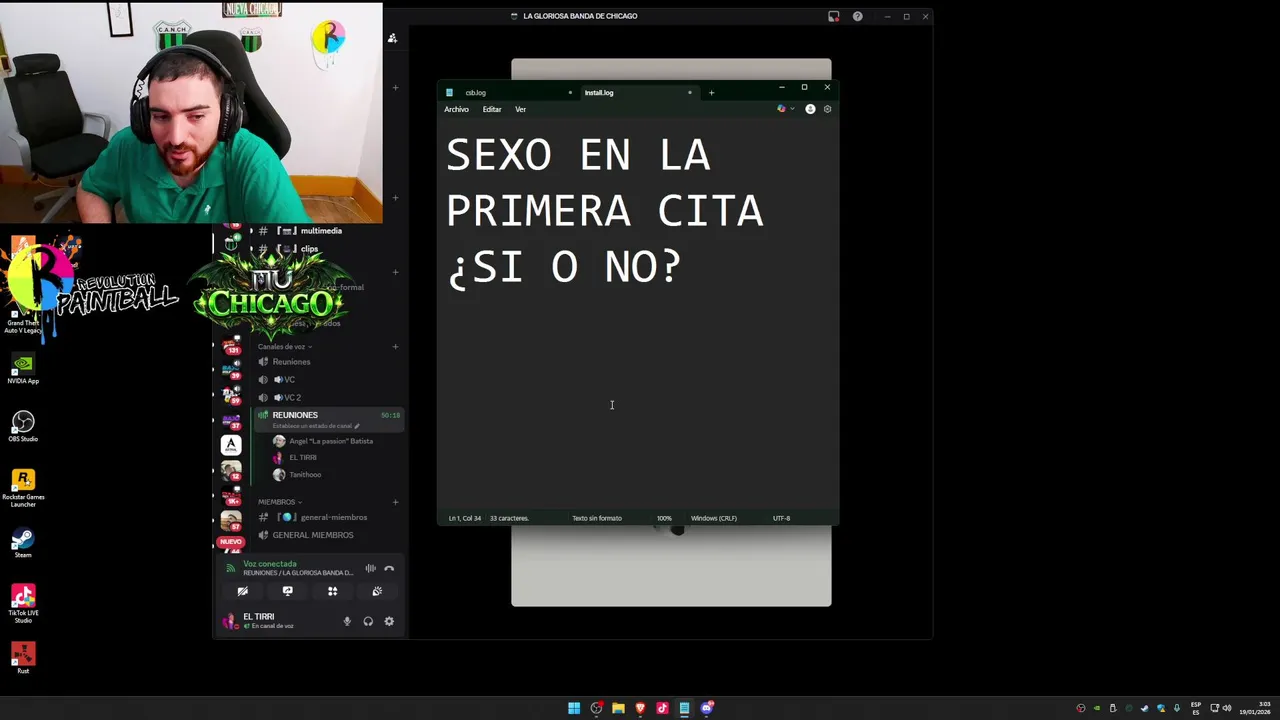Click the Ln 1, Col 34 status entry
Viewport: 1280px width, 720px height.
coord(464,518)
